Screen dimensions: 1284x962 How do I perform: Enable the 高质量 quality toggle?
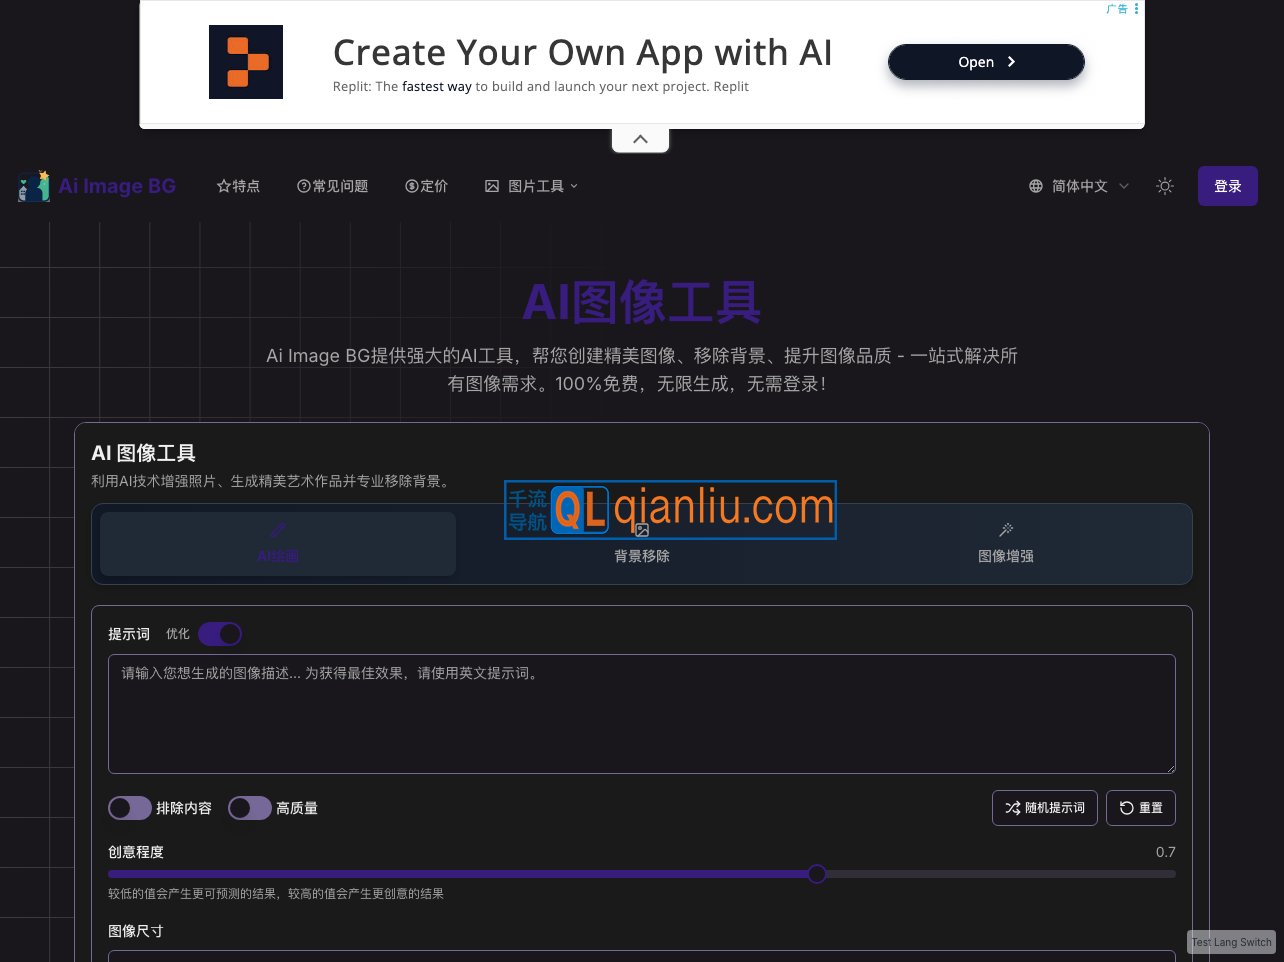coord(249,808)
